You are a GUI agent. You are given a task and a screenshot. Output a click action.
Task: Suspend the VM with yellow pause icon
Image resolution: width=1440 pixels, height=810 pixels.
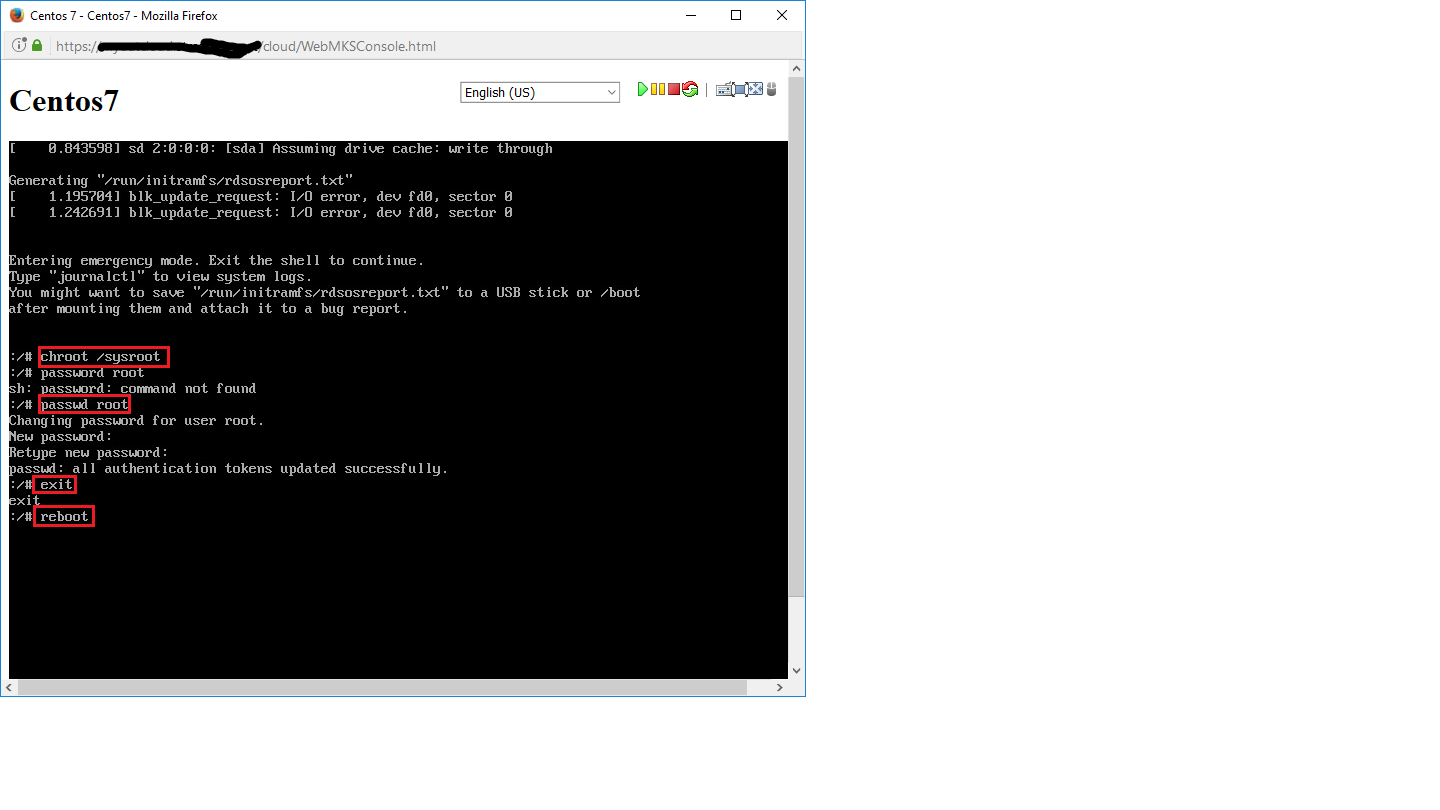[x=658, y=89]
